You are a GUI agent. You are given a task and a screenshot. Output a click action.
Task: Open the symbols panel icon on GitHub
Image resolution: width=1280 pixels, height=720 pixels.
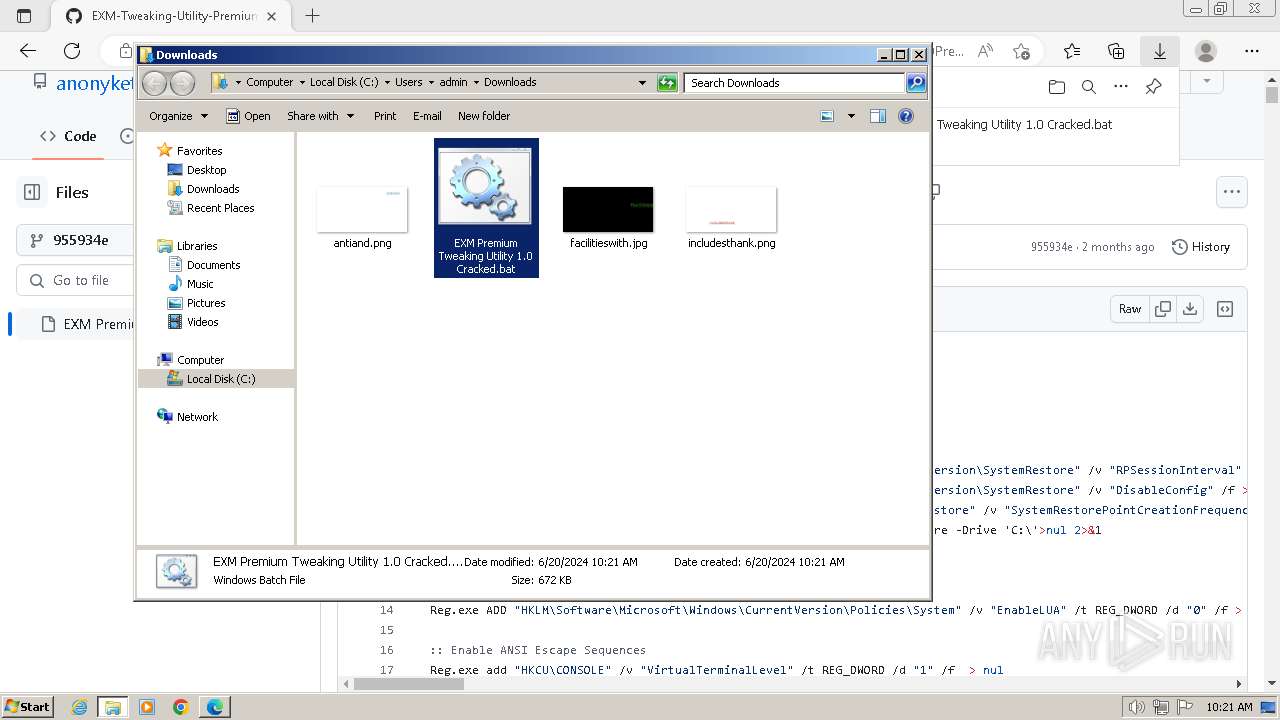pyautogui.click(x=1225, y=309)
